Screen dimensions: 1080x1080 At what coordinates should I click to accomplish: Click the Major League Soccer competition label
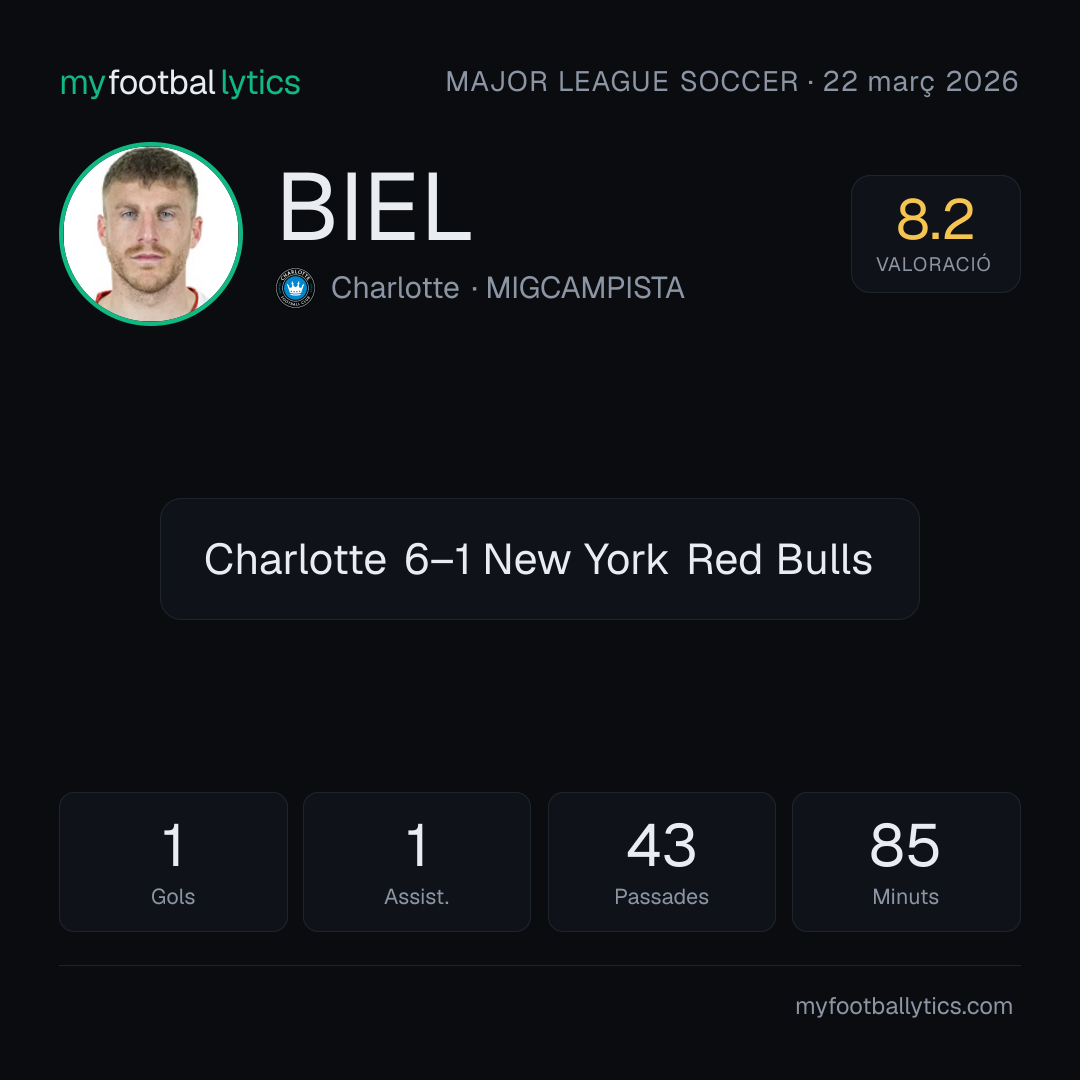click(x=622, y=82)
